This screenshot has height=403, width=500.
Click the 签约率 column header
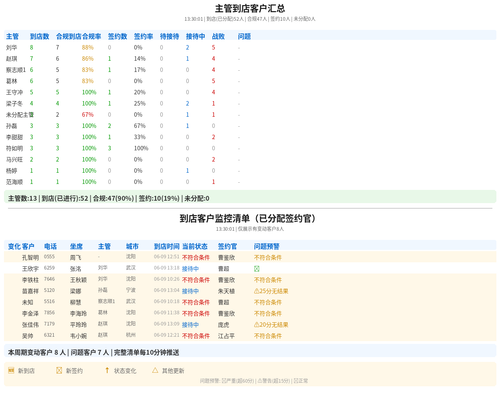click(x=143, y=36)
